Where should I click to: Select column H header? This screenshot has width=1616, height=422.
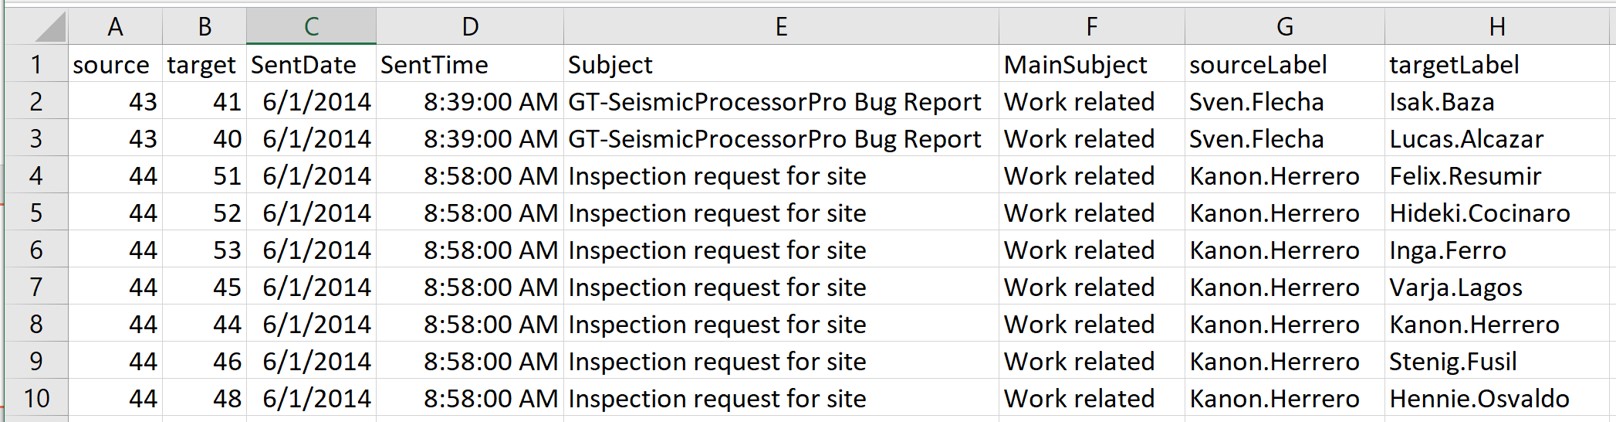[x=1497, y=27]
